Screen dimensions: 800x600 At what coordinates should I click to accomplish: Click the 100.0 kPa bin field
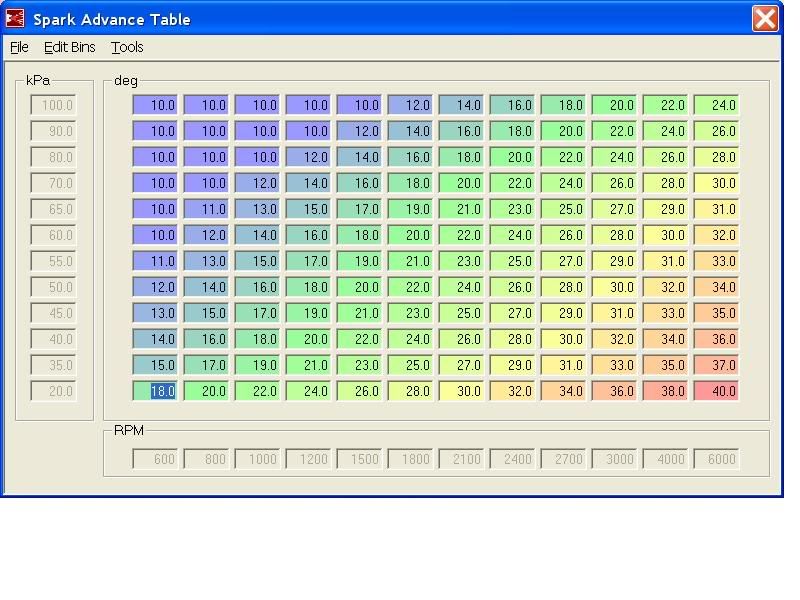pyautogui.click(x=54, y=105)
